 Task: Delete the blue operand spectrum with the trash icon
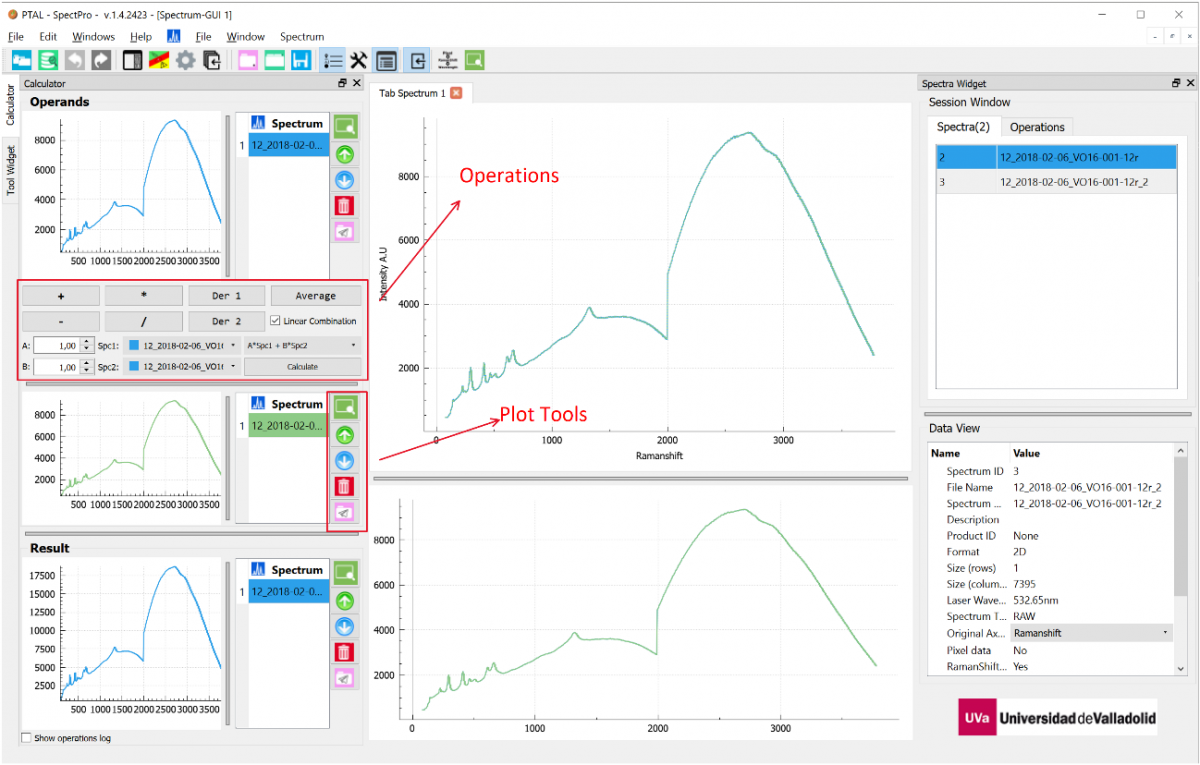(345, 206)
